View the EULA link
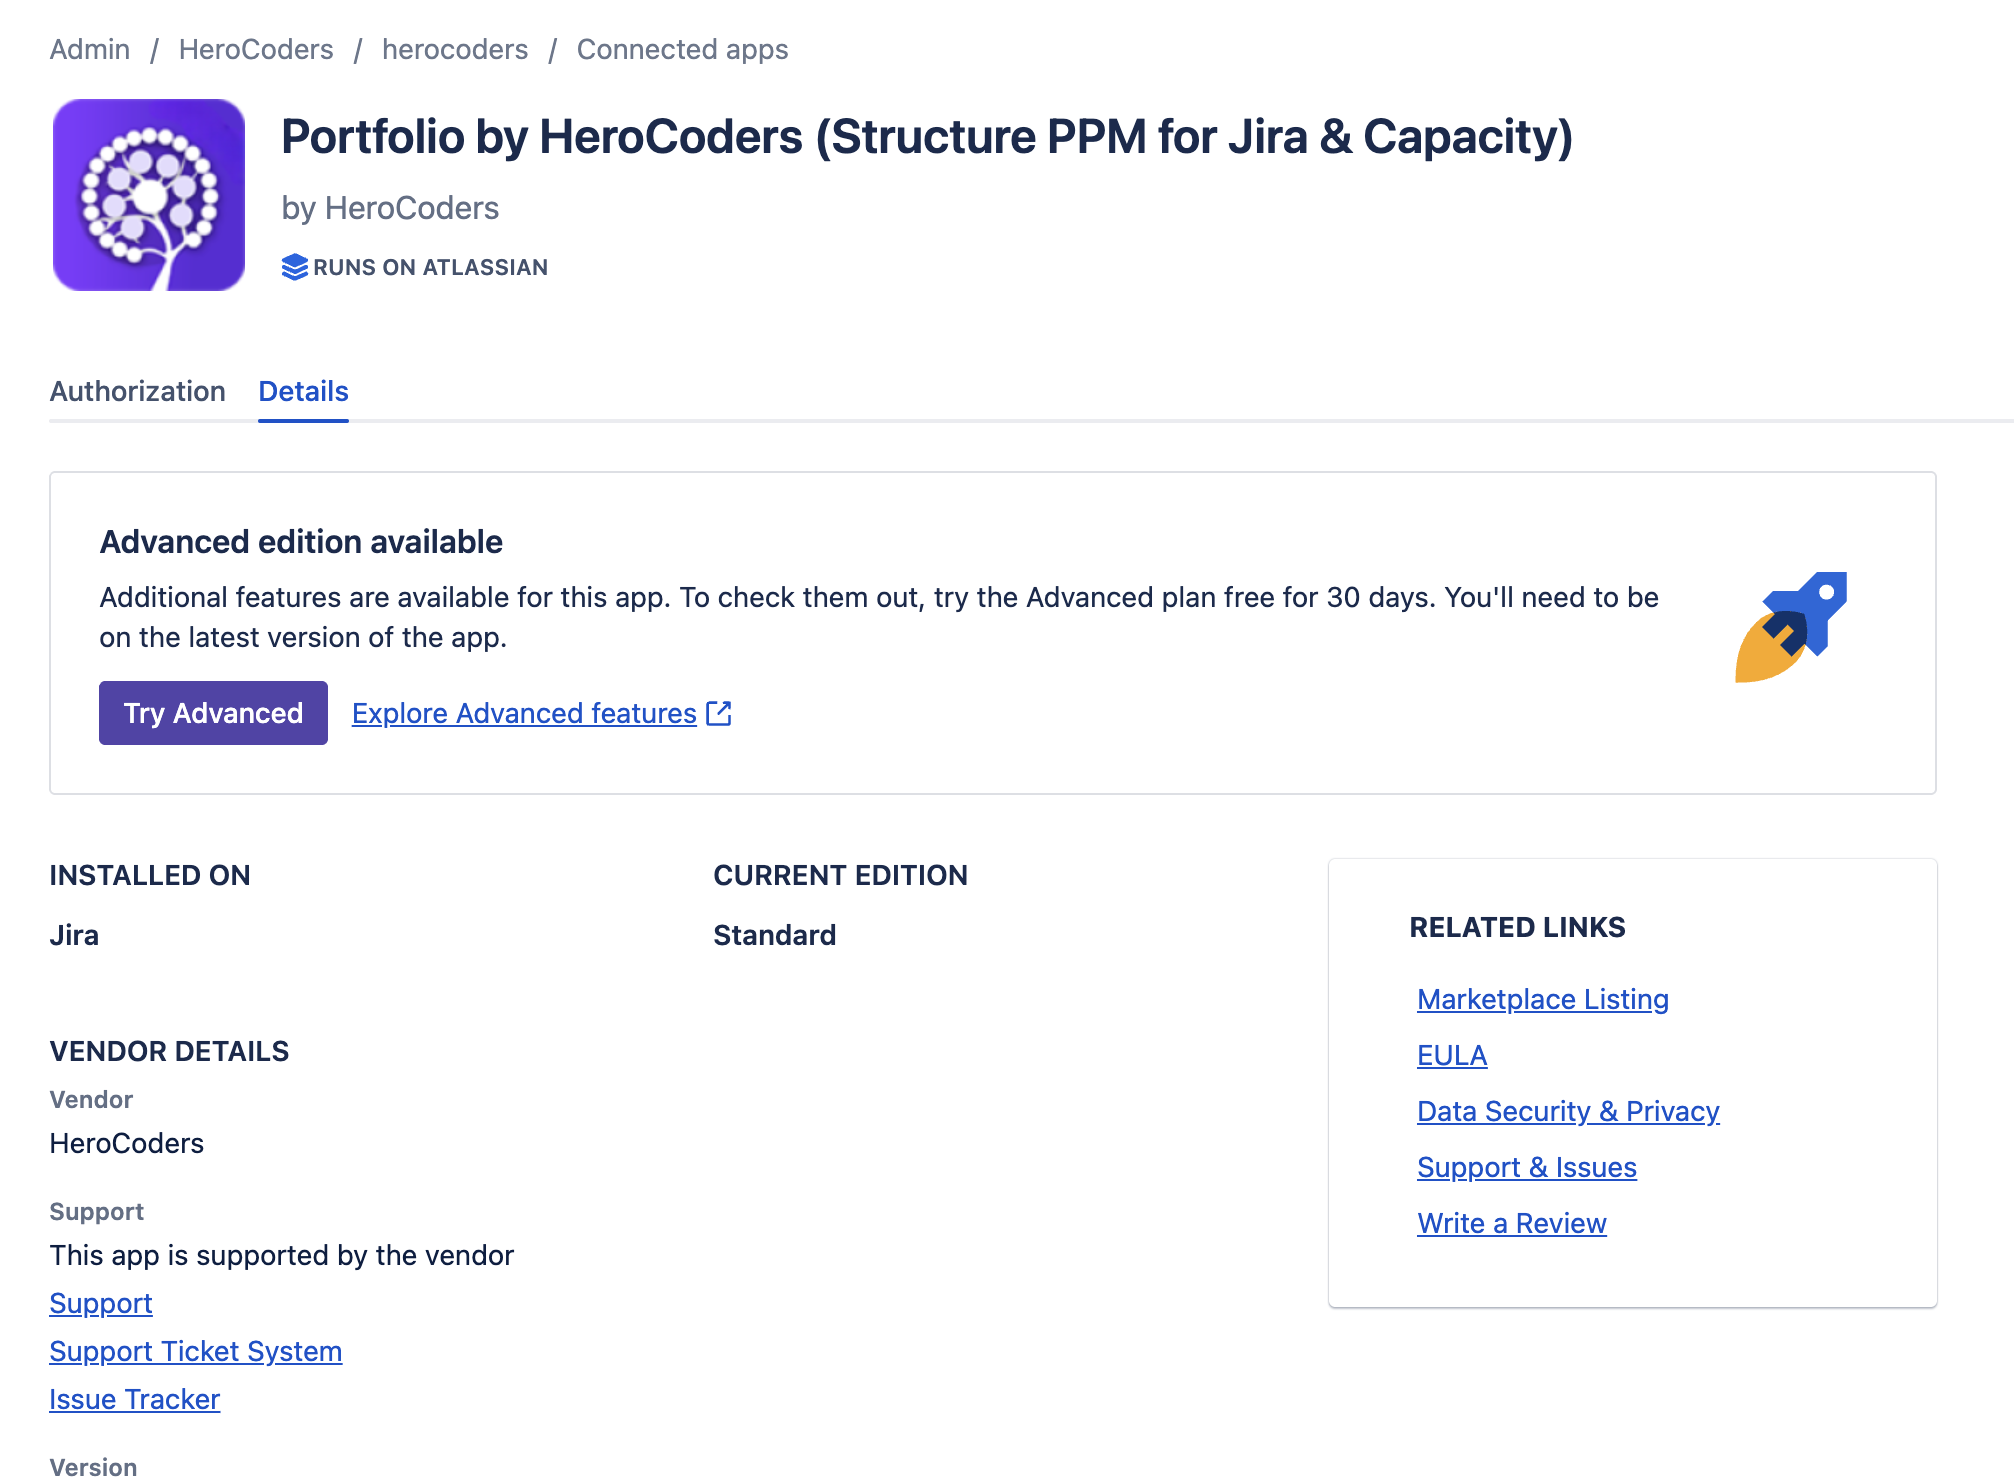 [1452, 1055]
